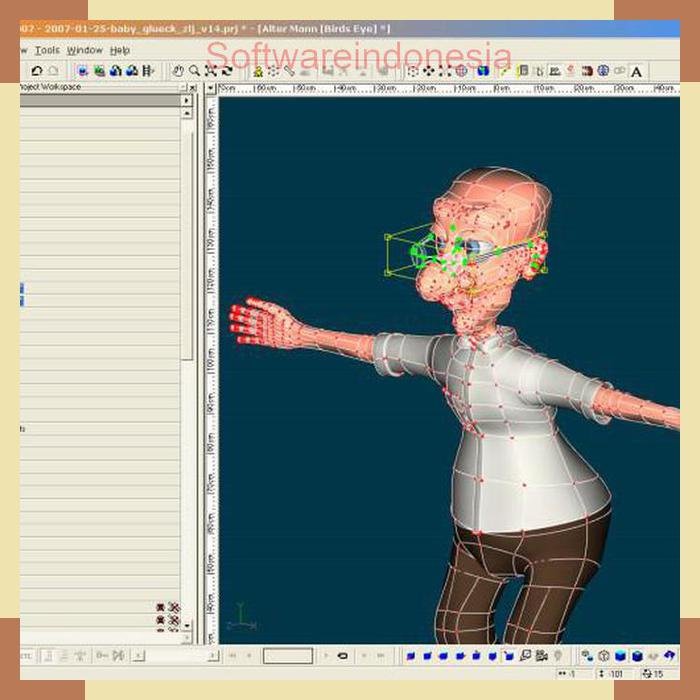This screenshot has height=700, width=700.
Task: Select the Move (hand) tool in toolbar
Action: click(178, 71)
